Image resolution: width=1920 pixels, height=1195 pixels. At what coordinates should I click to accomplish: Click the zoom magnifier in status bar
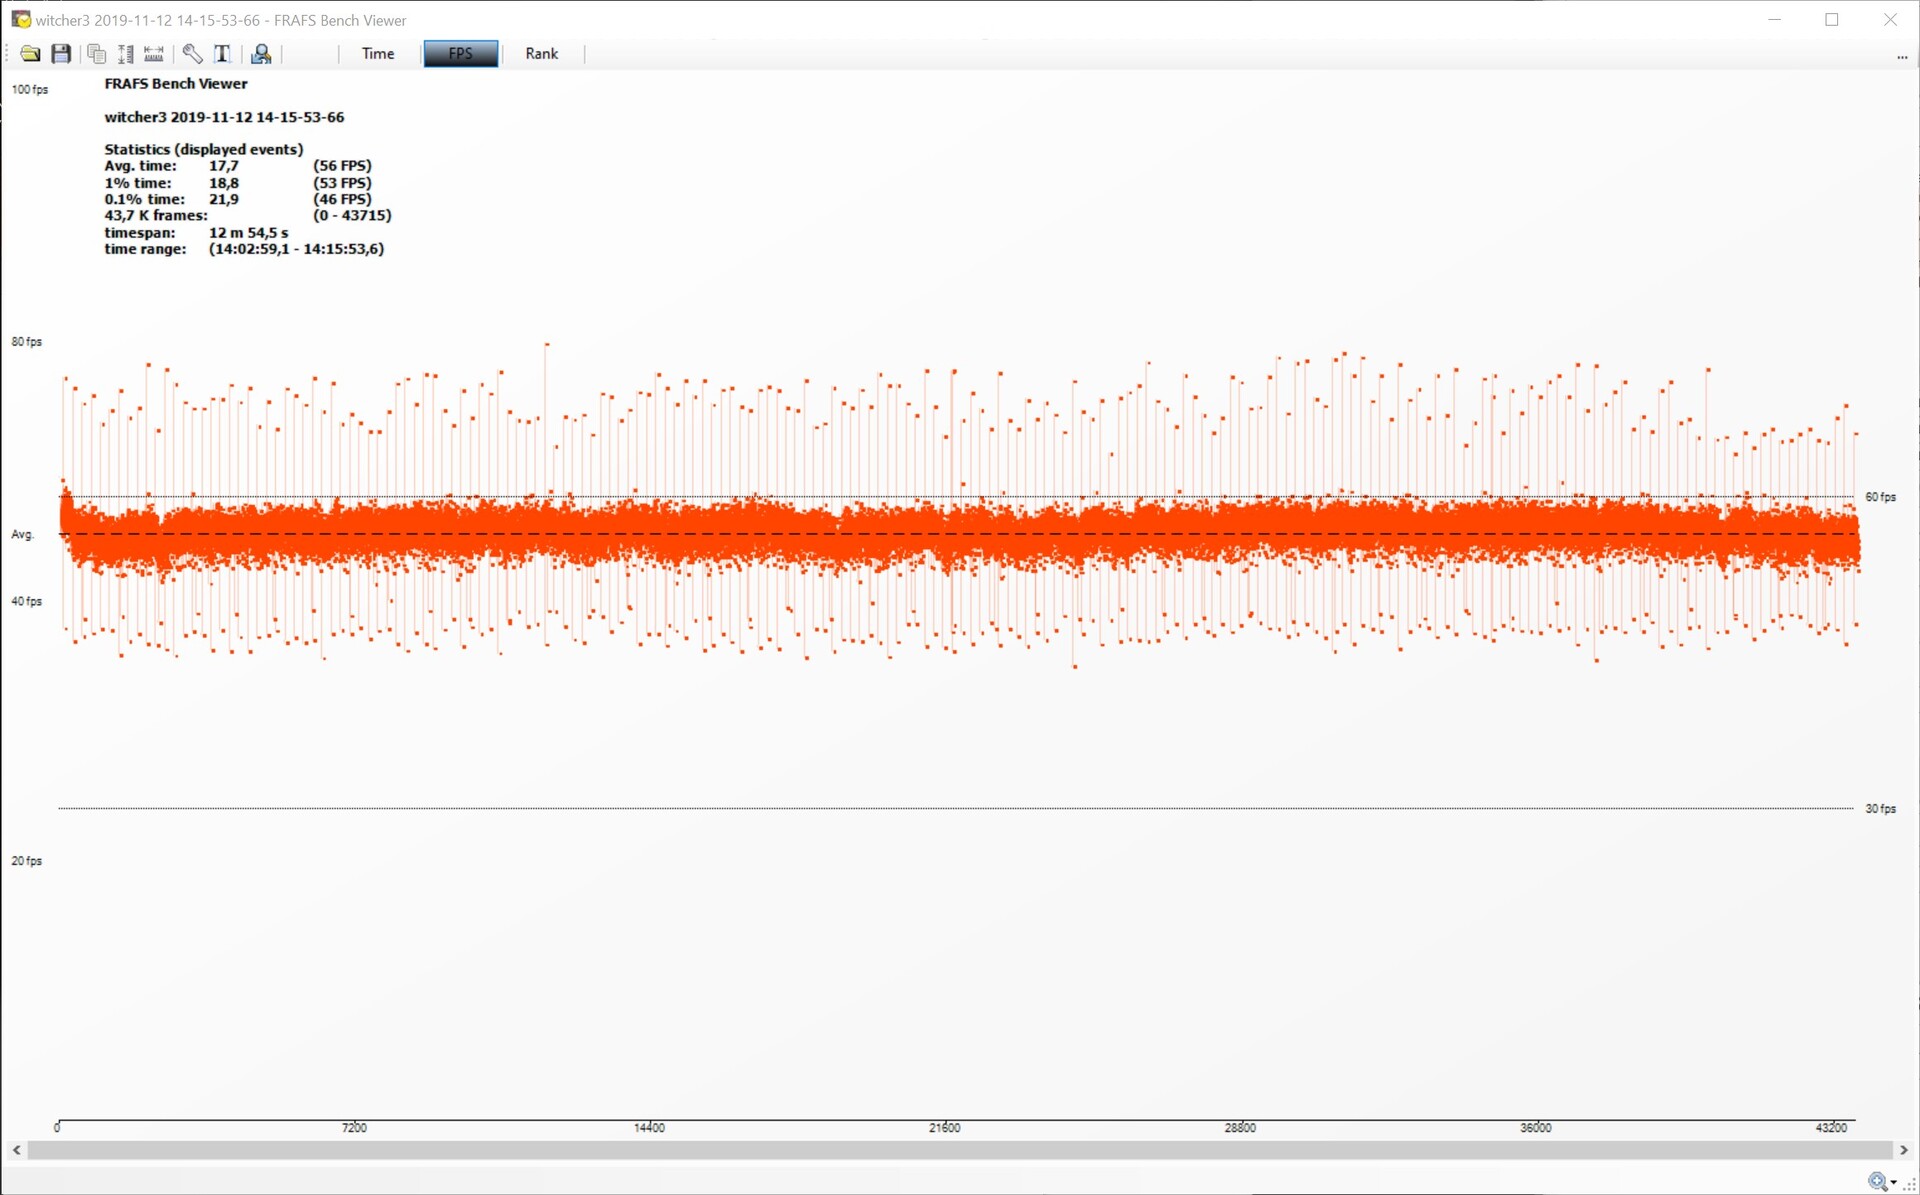(x=1877, y=1182)
